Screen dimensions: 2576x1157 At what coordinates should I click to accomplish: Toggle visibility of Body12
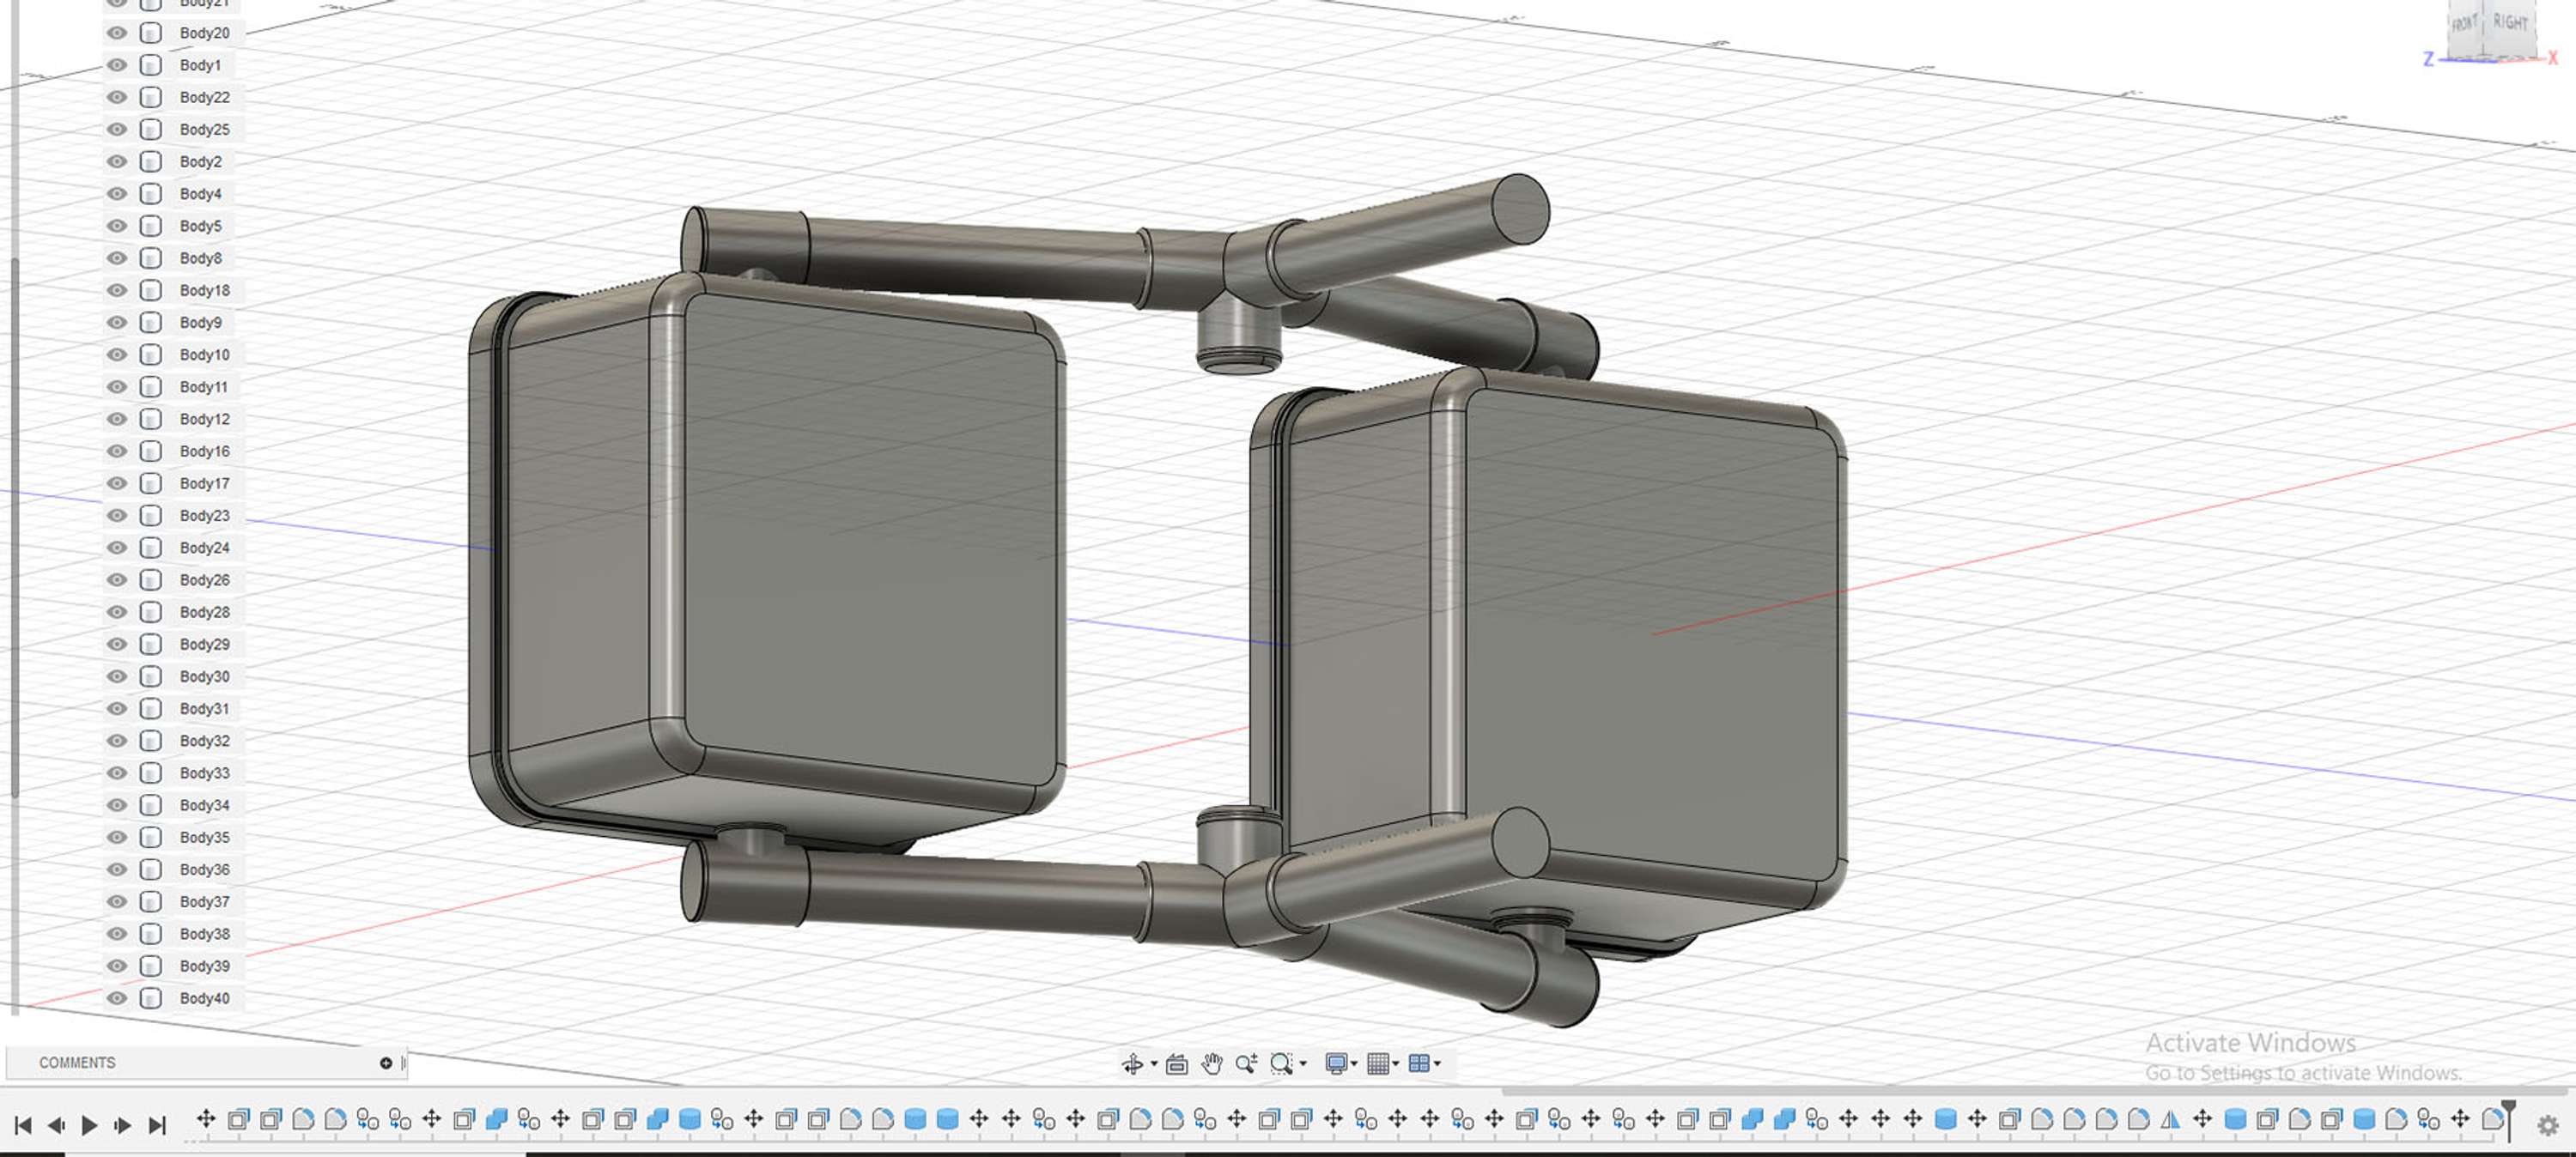[117, 419]
